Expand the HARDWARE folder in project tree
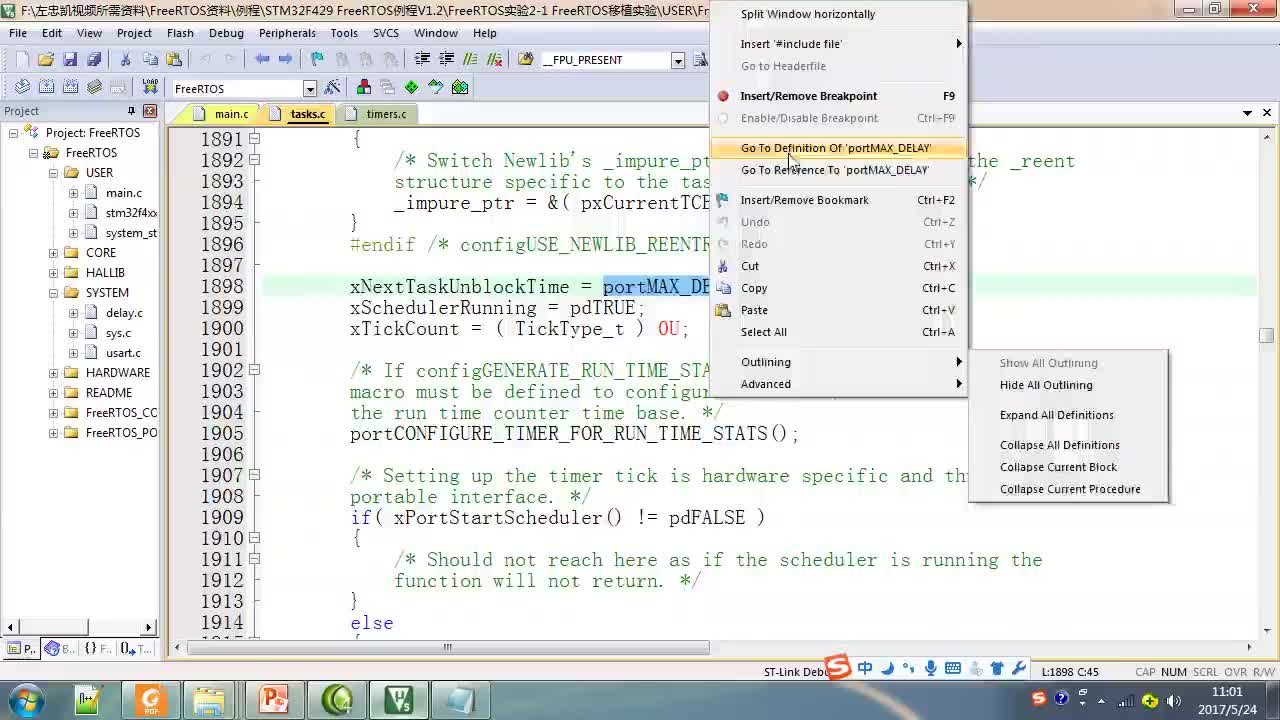Viewport: 1280px width, 720px height. [53, 373]
